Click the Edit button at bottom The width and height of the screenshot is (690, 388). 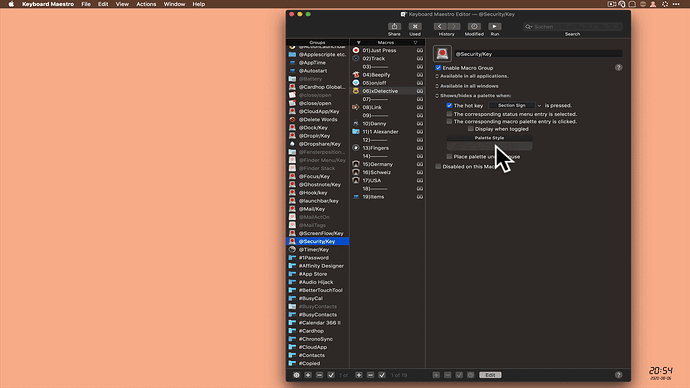pos(490,375)
